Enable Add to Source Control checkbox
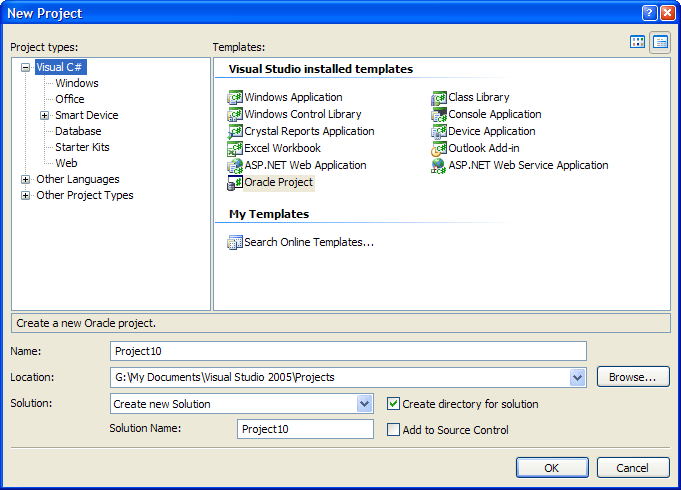The height and width of the screenshot is (490, 681). click(393, 430)
